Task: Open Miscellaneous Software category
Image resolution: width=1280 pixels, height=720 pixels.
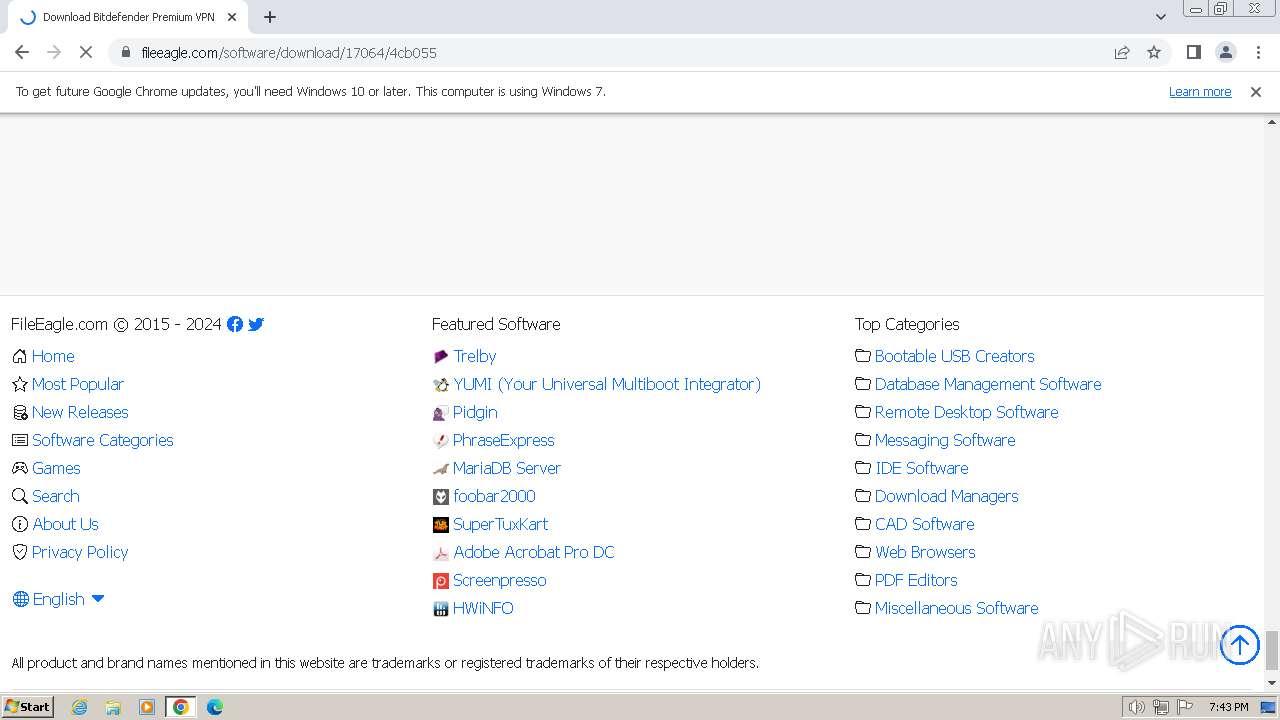Action: pos(957,608)
